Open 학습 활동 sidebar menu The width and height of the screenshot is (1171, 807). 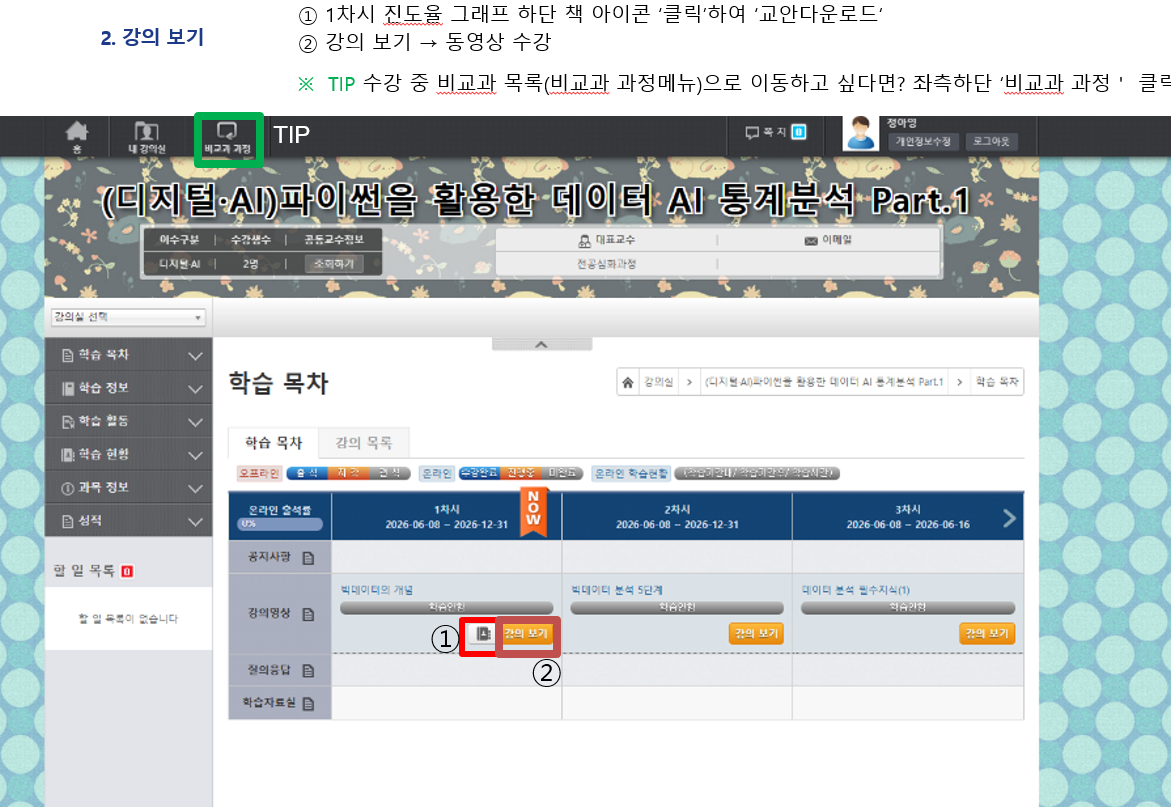click(128, 421)
